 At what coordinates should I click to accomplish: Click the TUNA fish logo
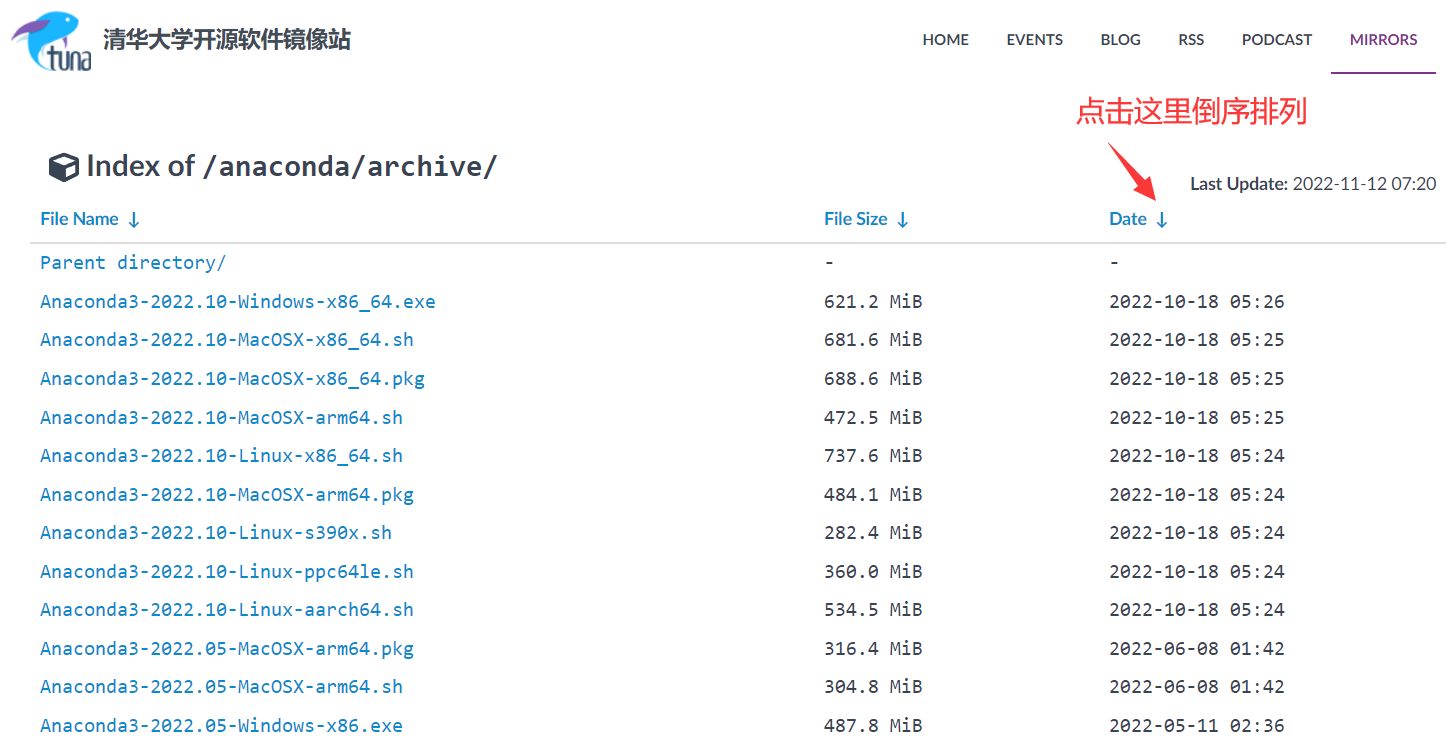tap(52, 43)
